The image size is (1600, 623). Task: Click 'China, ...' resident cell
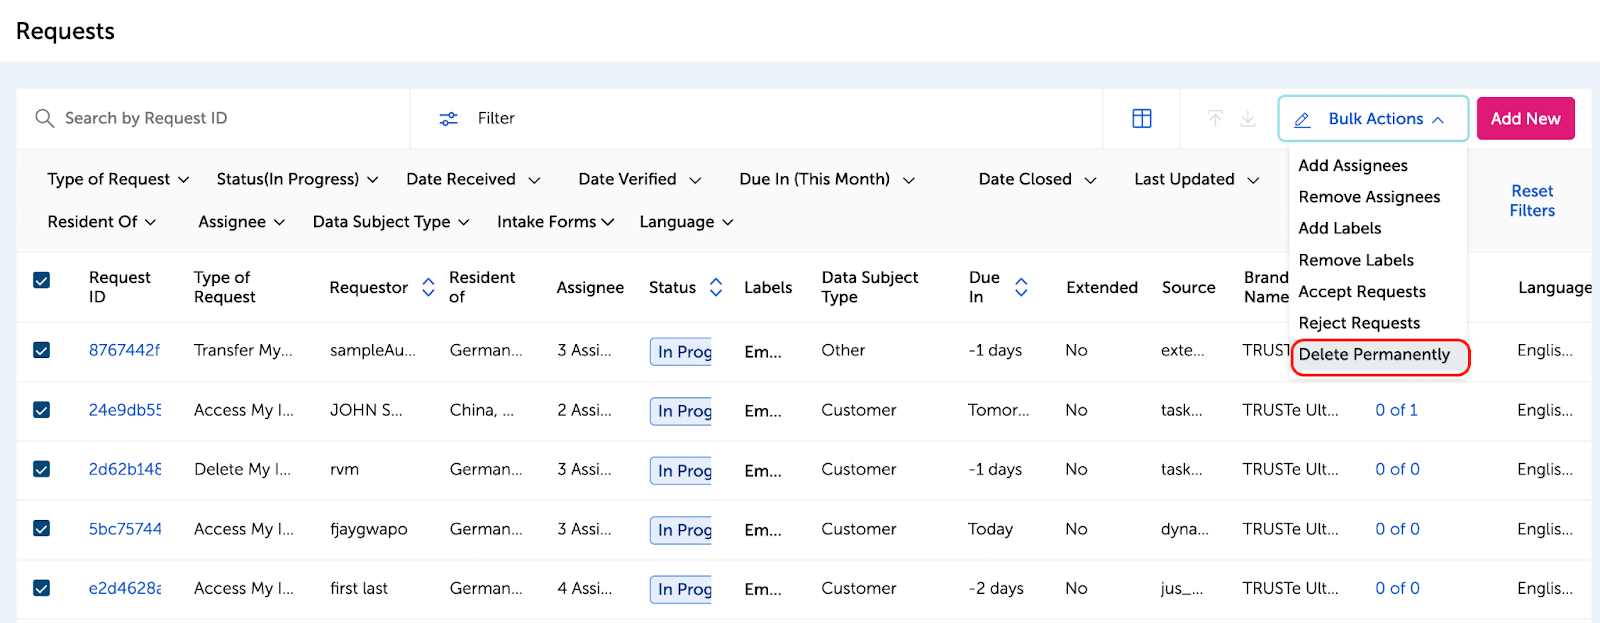click(482, 410)
